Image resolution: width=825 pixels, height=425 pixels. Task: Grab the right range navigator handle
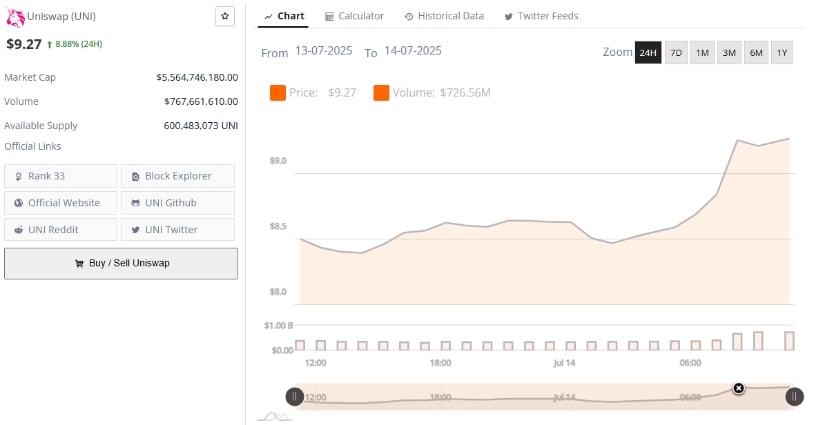794,397
